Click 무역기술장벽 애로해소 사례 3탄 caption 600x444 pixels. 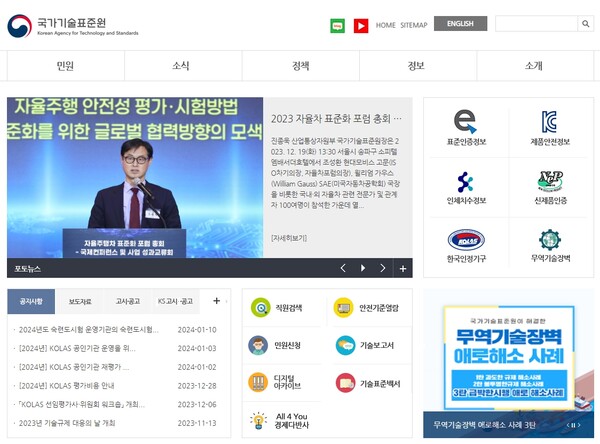click(484, 425)
